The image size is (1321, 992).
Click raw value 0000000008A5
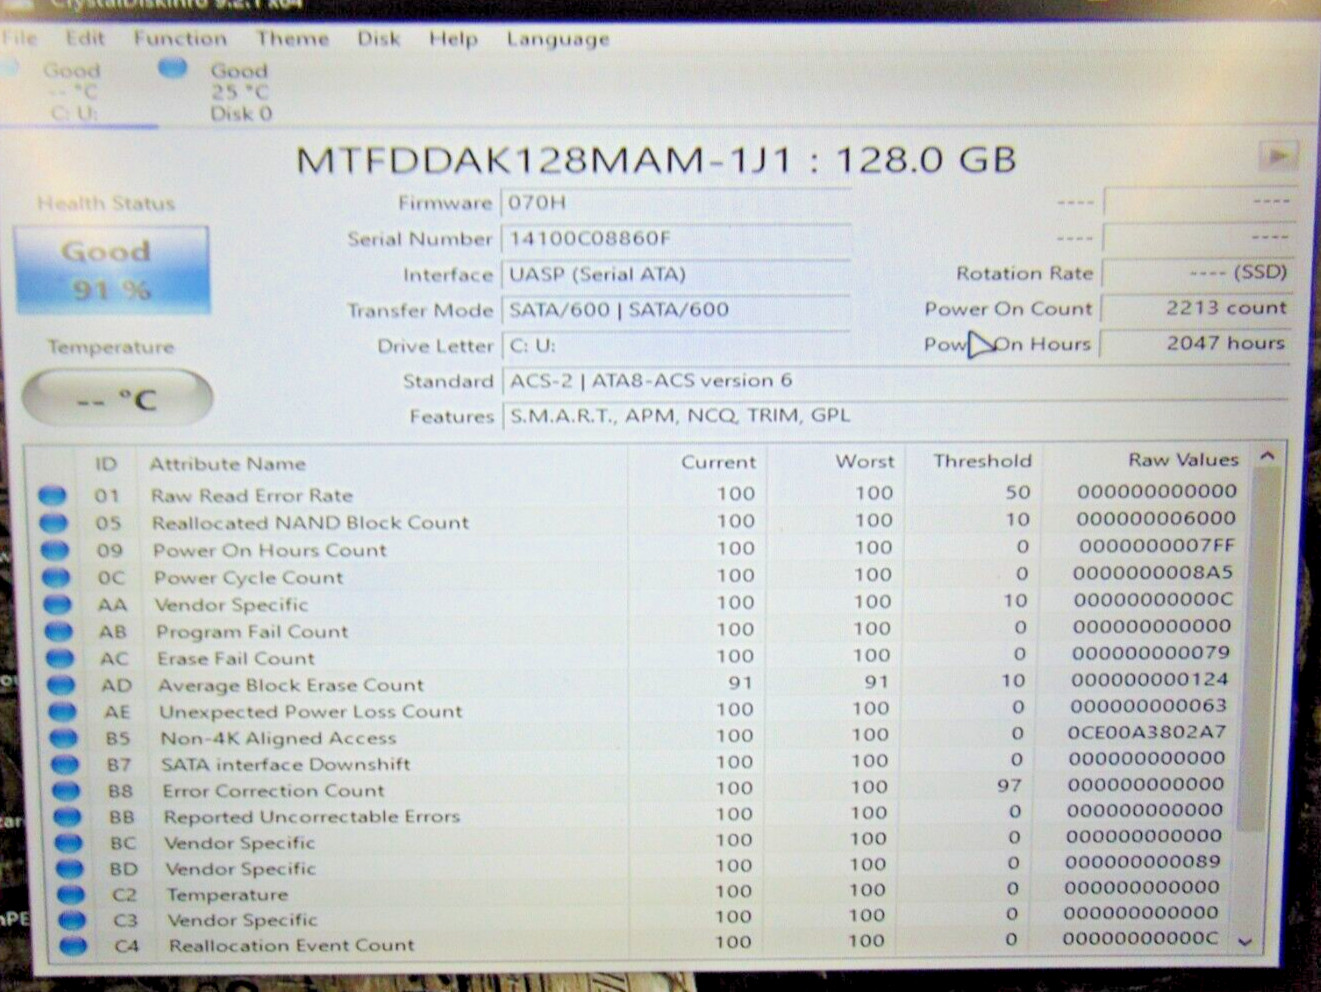pos(1154,574)
